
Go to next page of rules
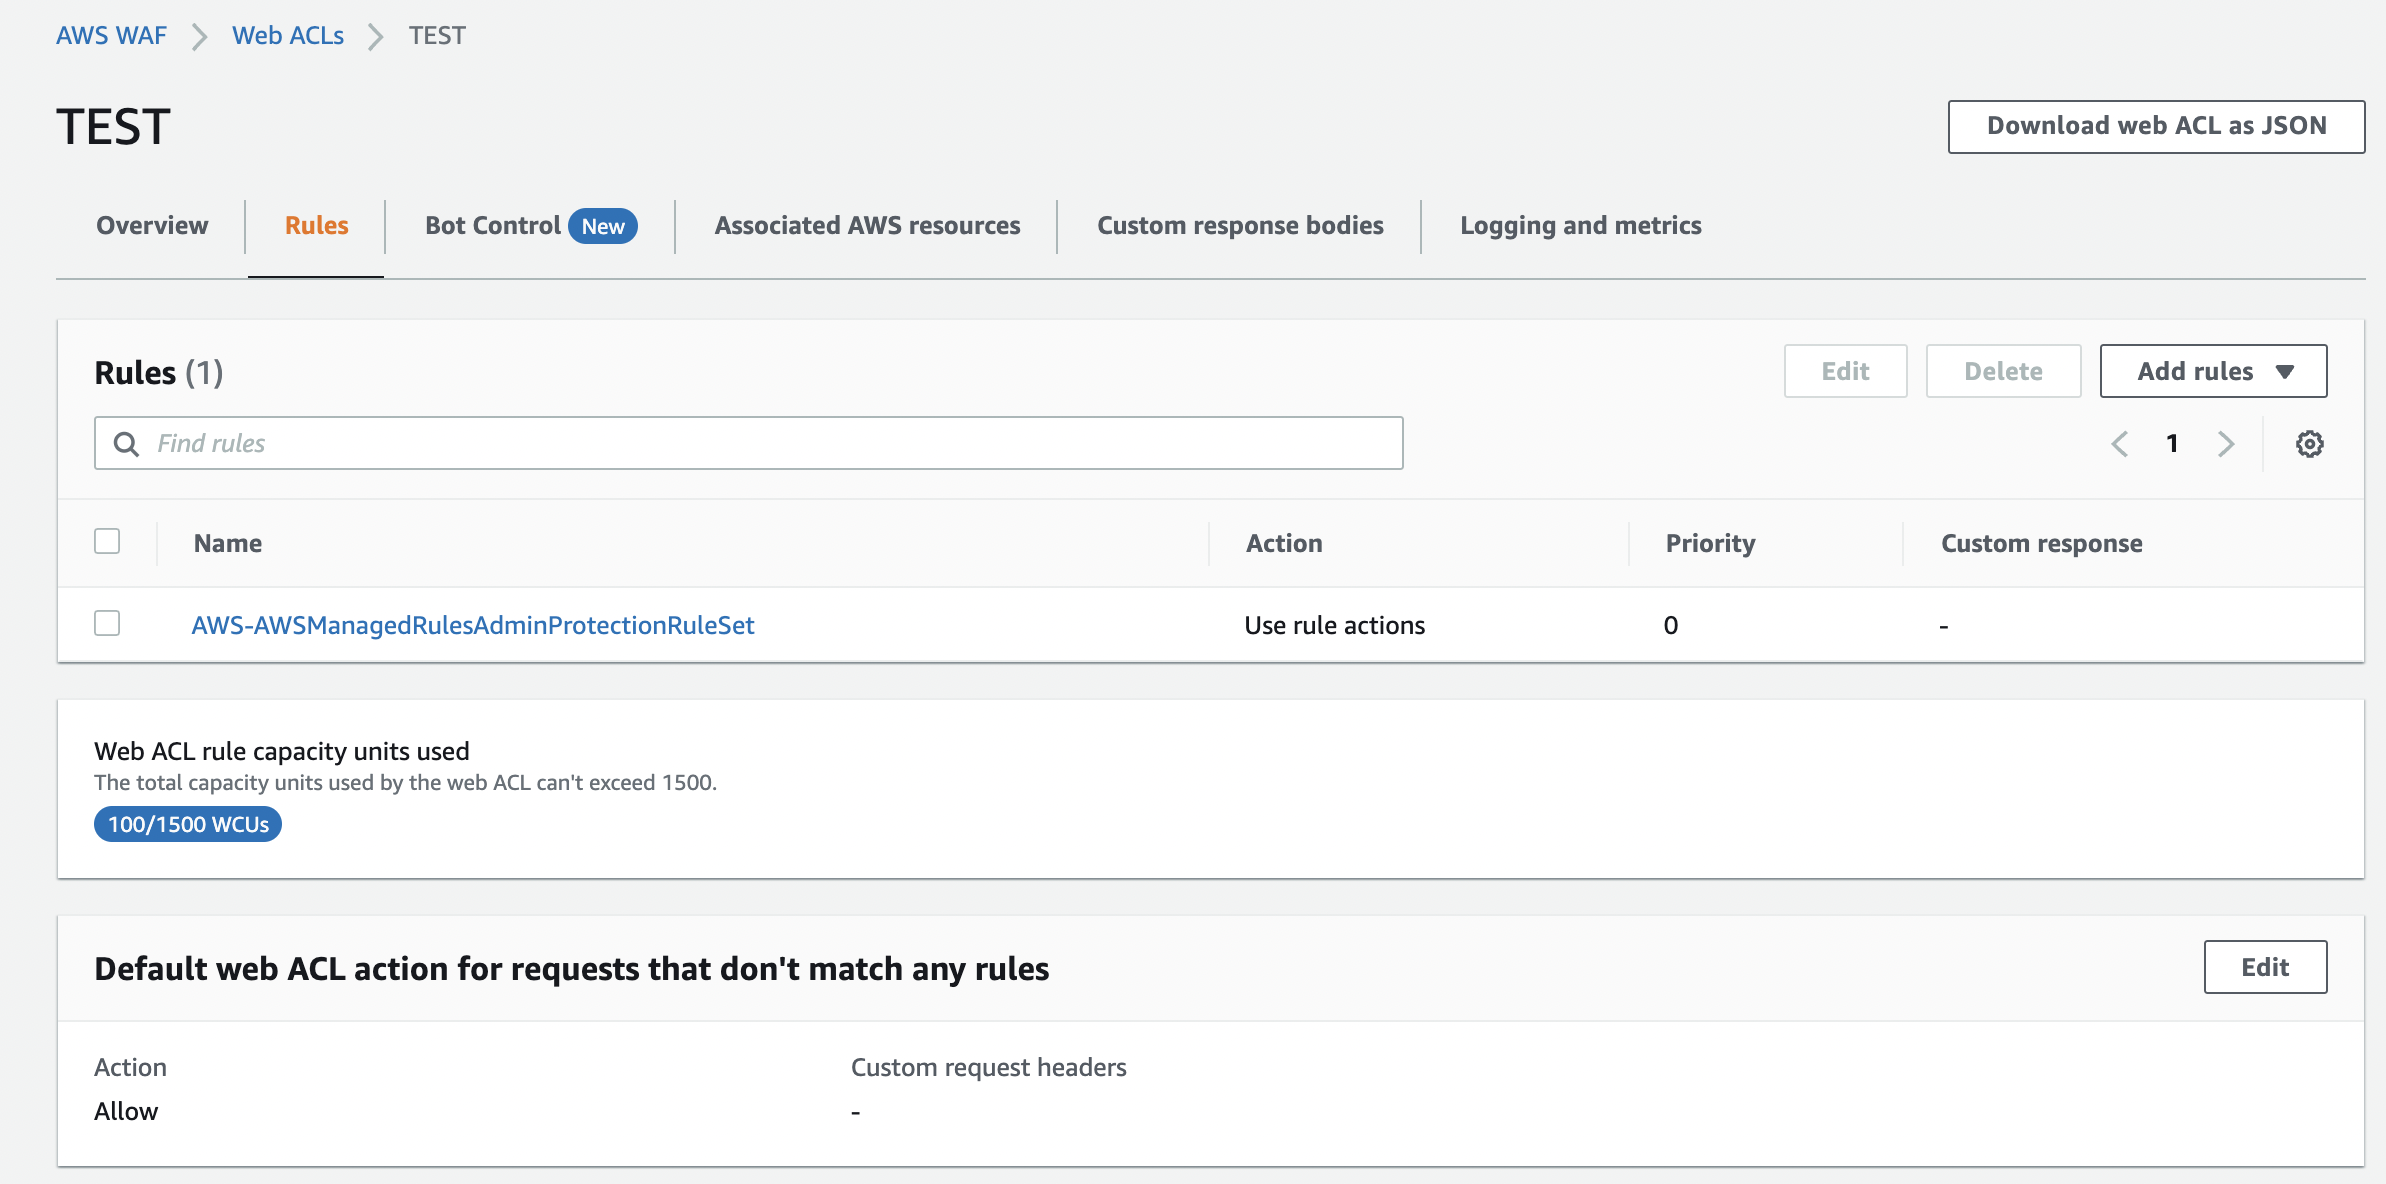click(x=2225, y=443)
